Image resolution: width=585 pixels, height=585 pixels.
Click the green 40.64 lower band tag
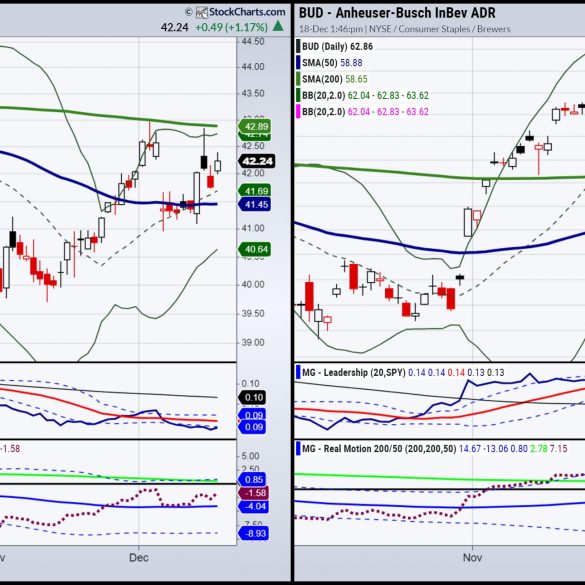(255, 249)
